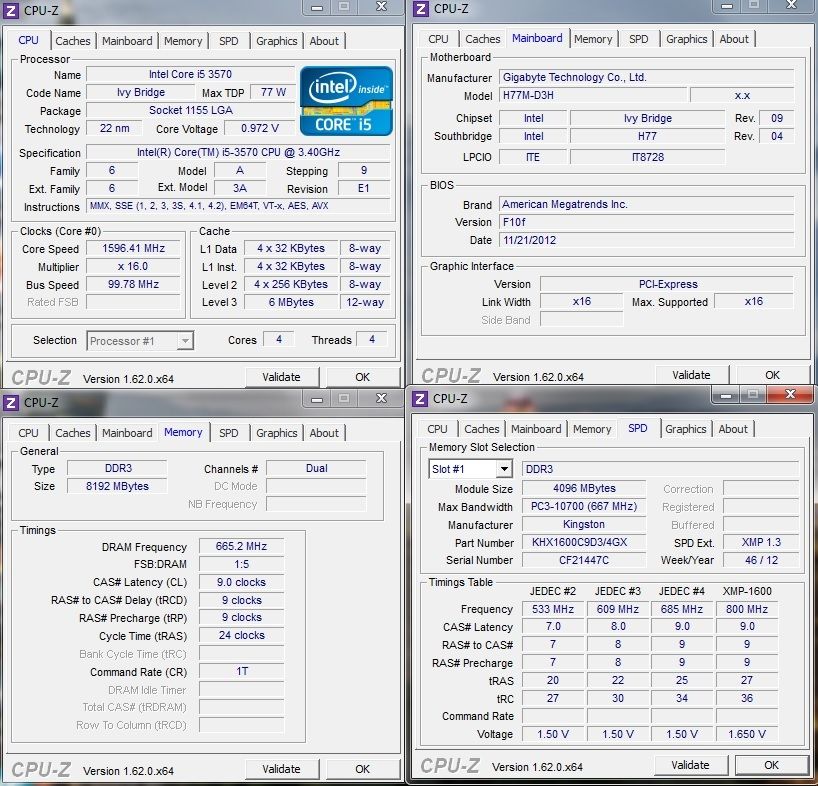Click the BIOS Date field 11/21/2012
This screenshot has height=786, width=818.
pos(646,240)
